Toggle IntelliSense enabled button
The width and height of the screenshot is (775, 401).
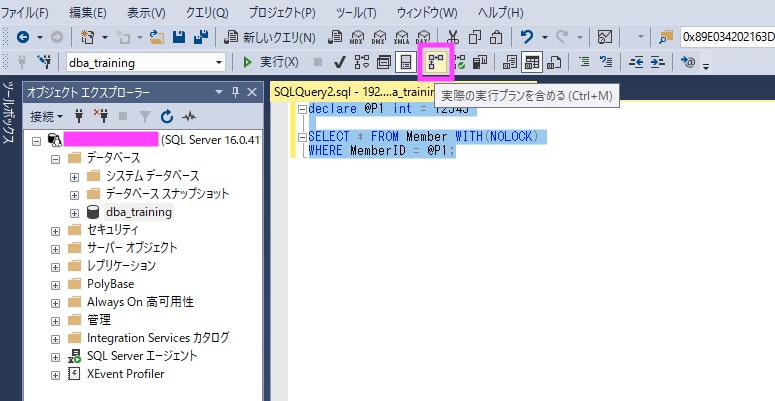pyautogui.click(x=406, y=62)
